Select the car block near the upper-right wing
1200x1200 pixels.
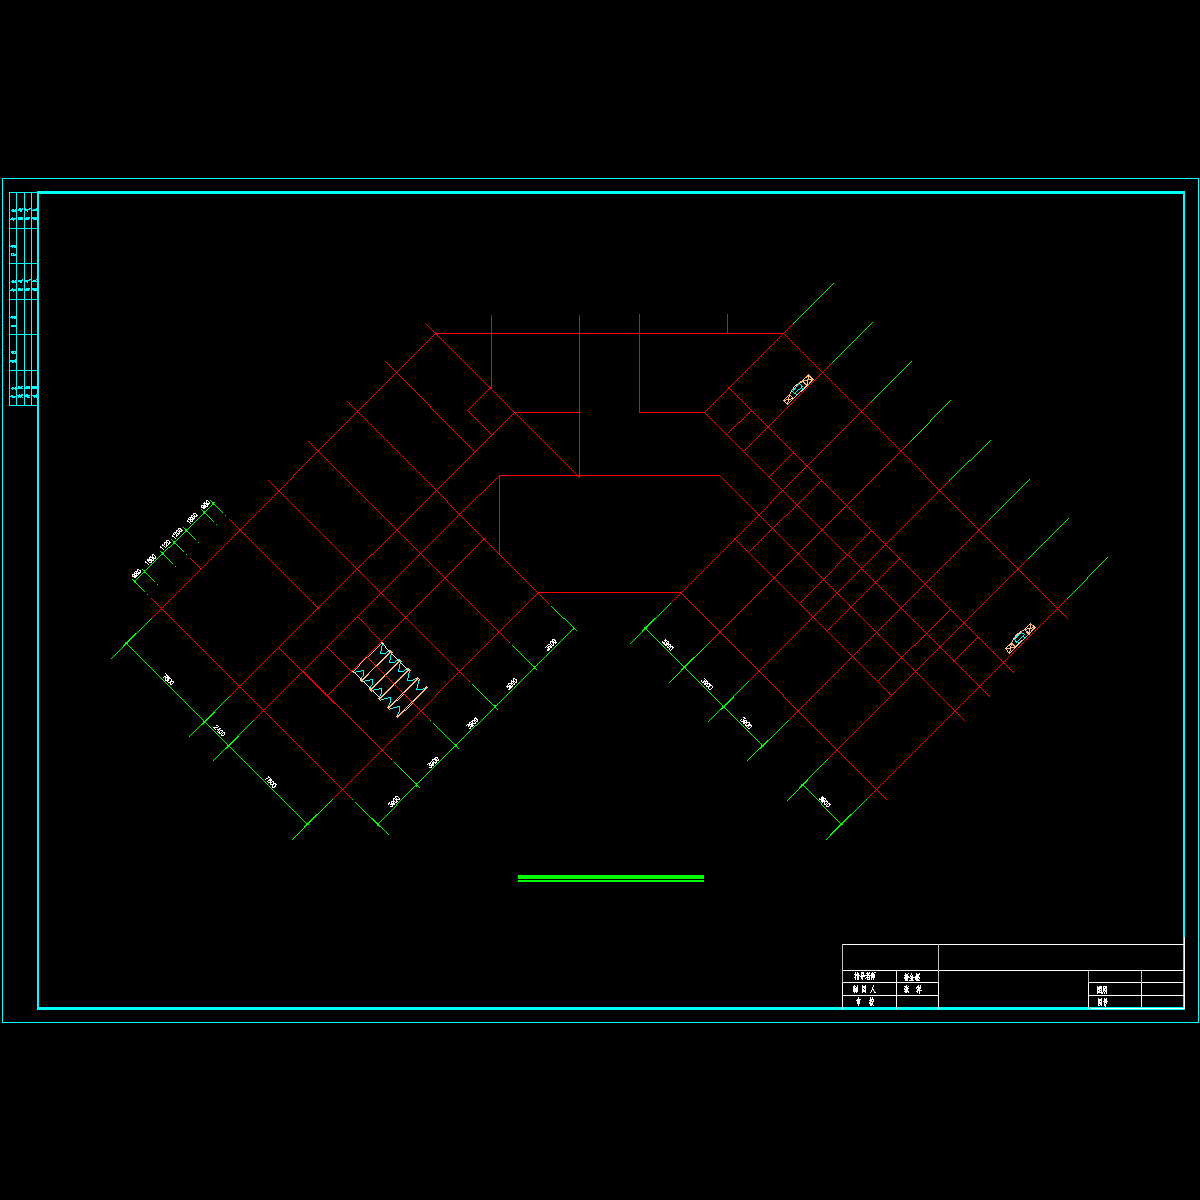(x=798, y=390)
